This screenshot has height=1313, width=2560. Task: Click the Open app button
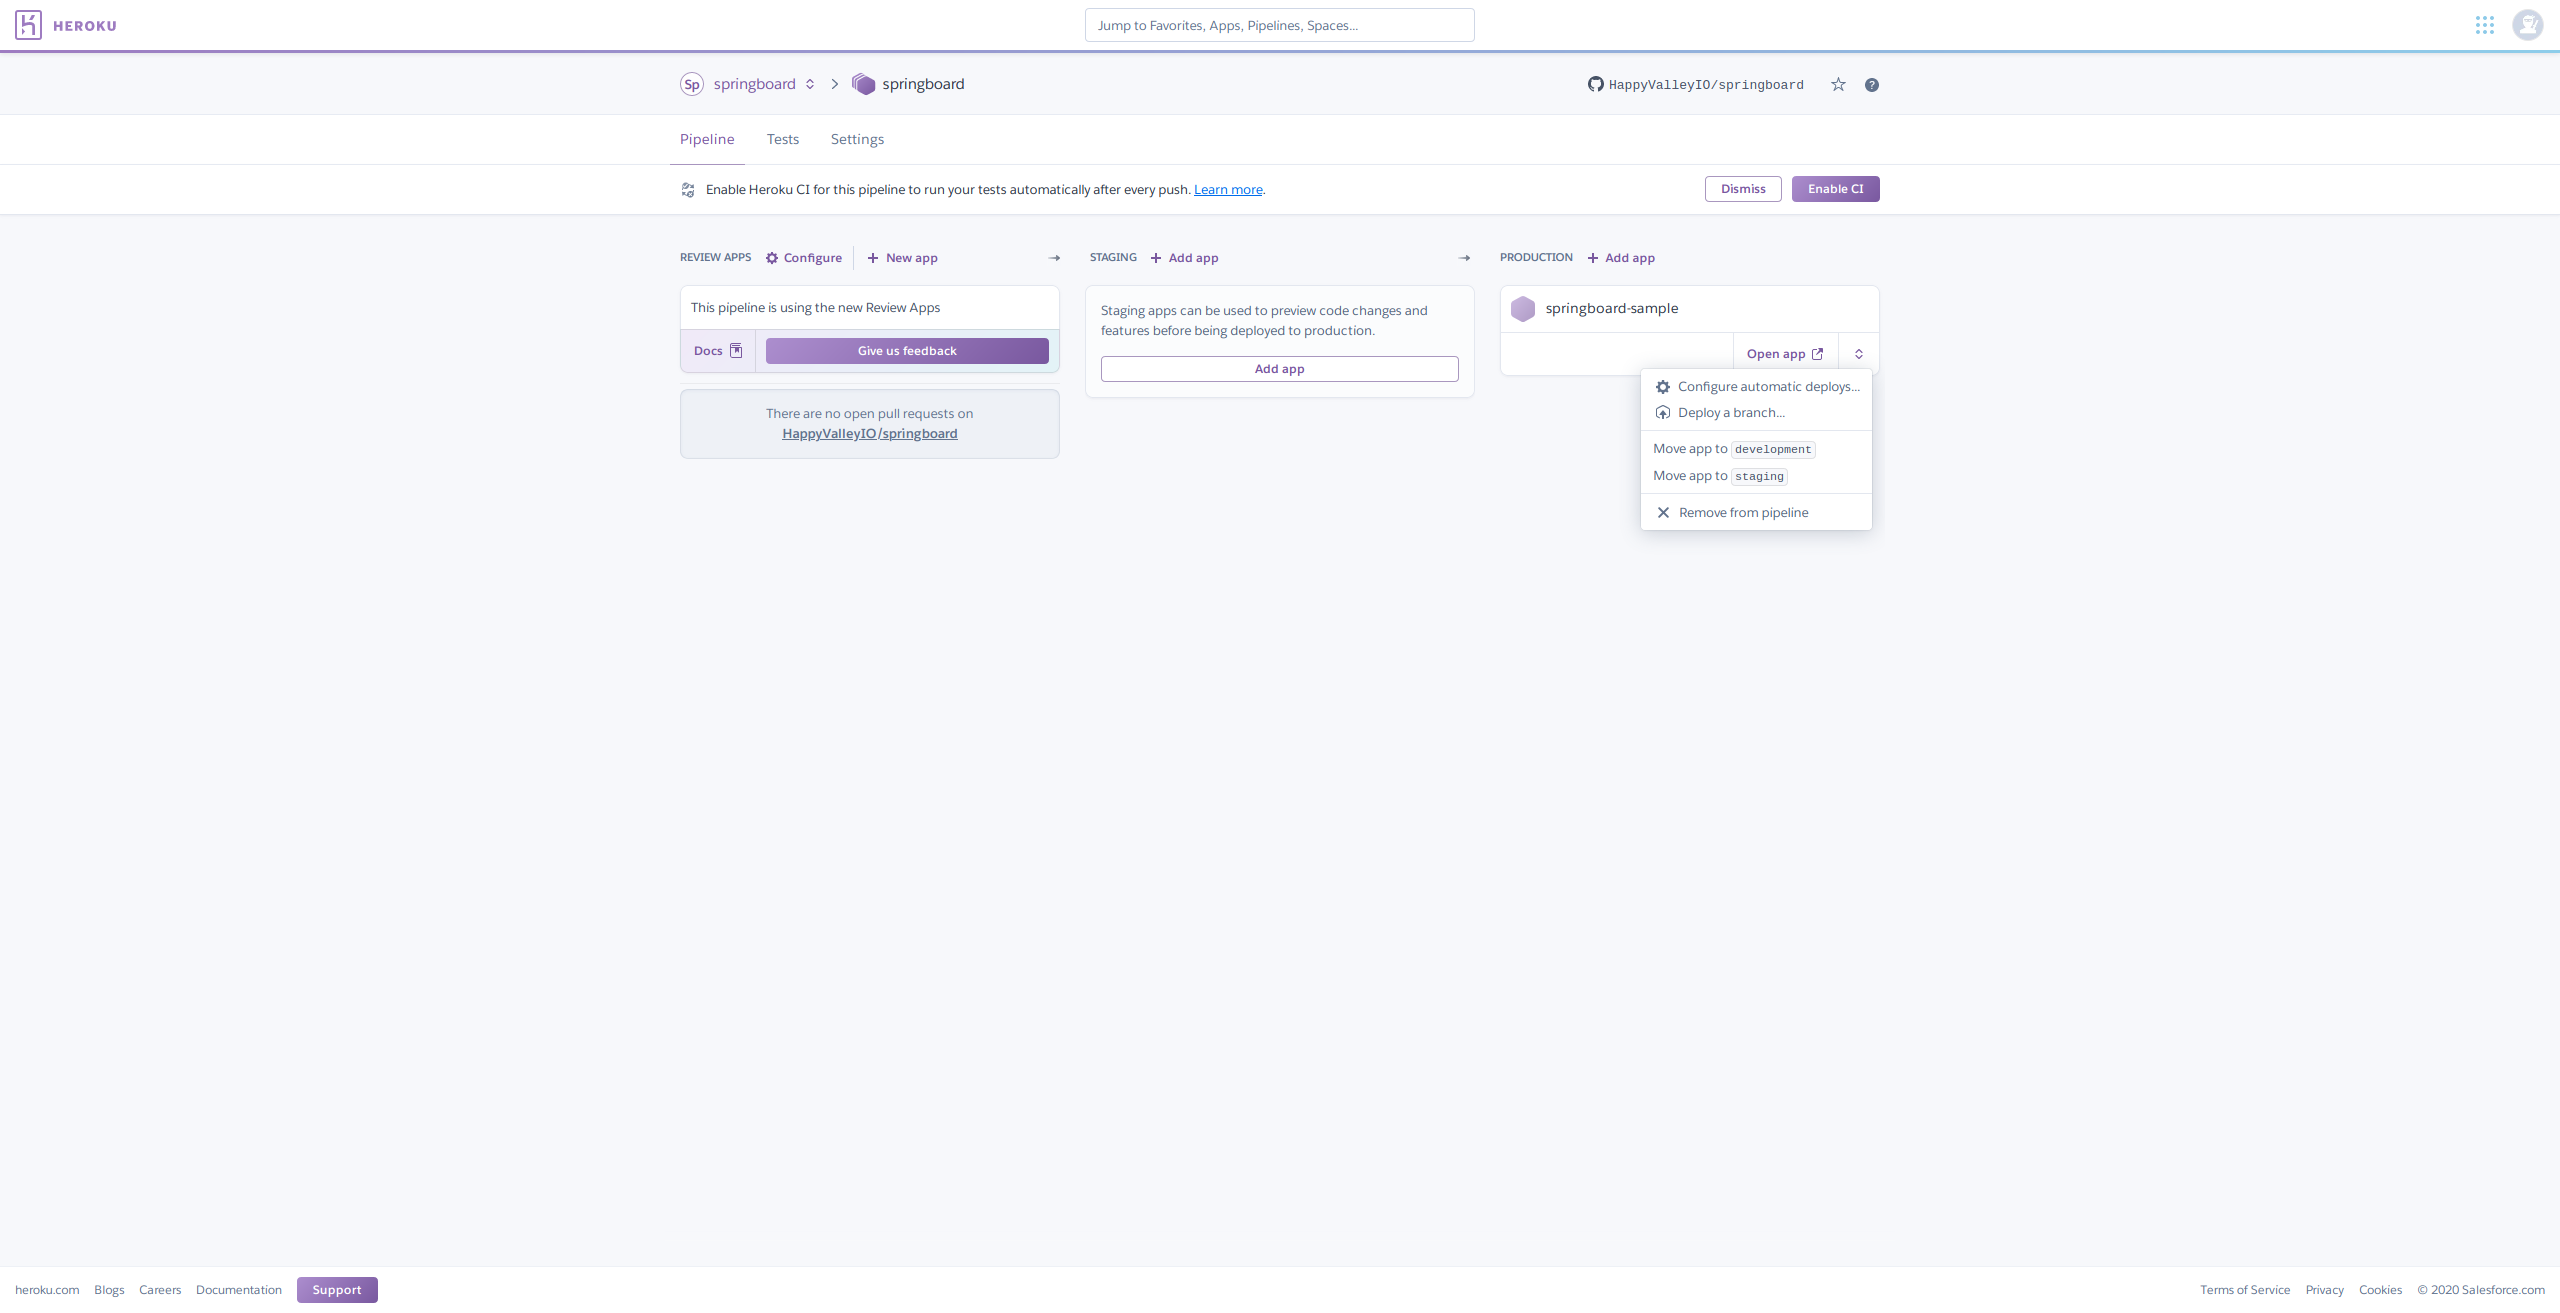tap(1785, 354)
